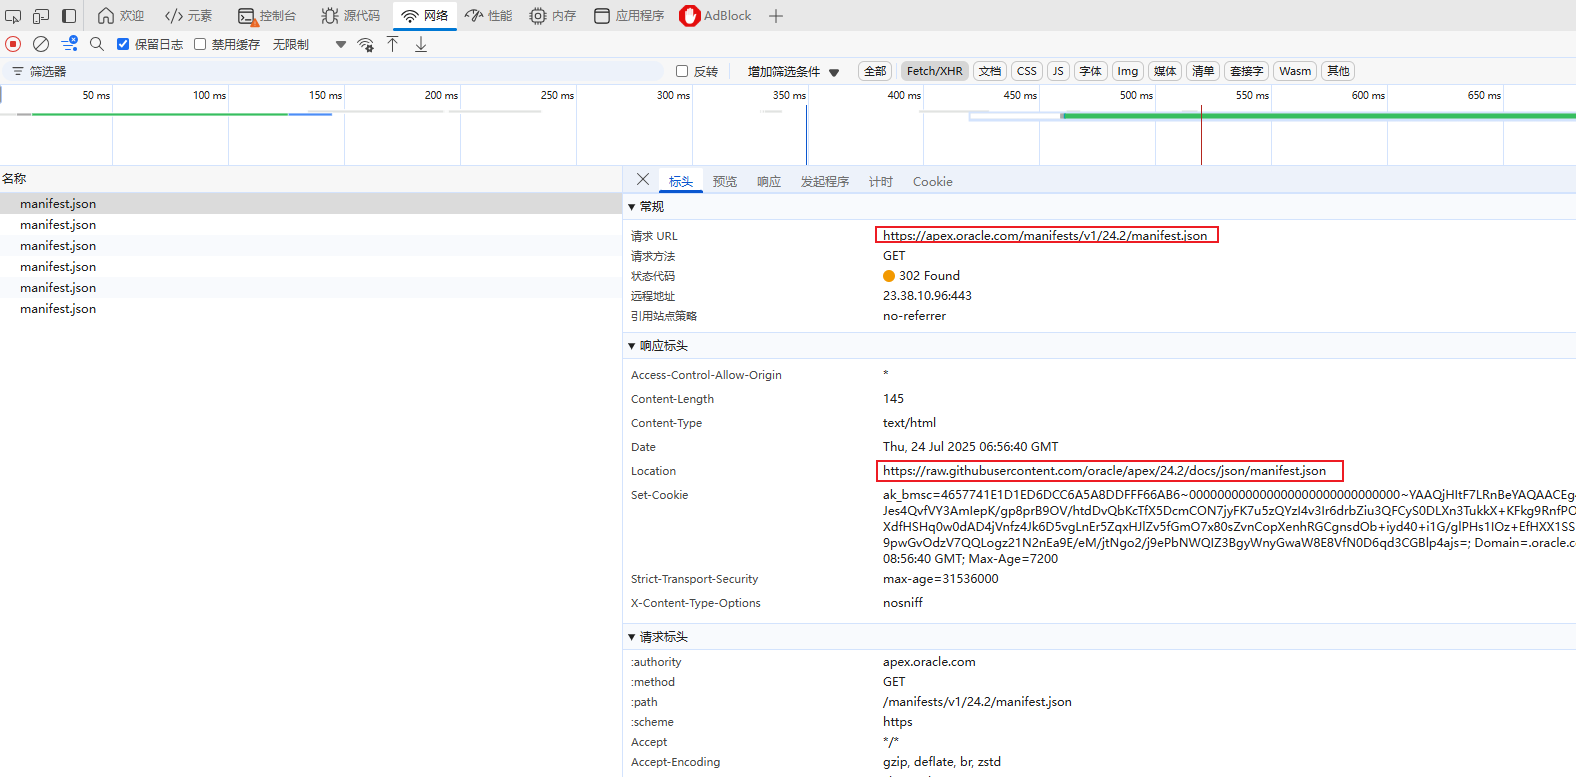Activate the inspect element picker icon
Screen dimensions: 1576x777
point(13,16)
